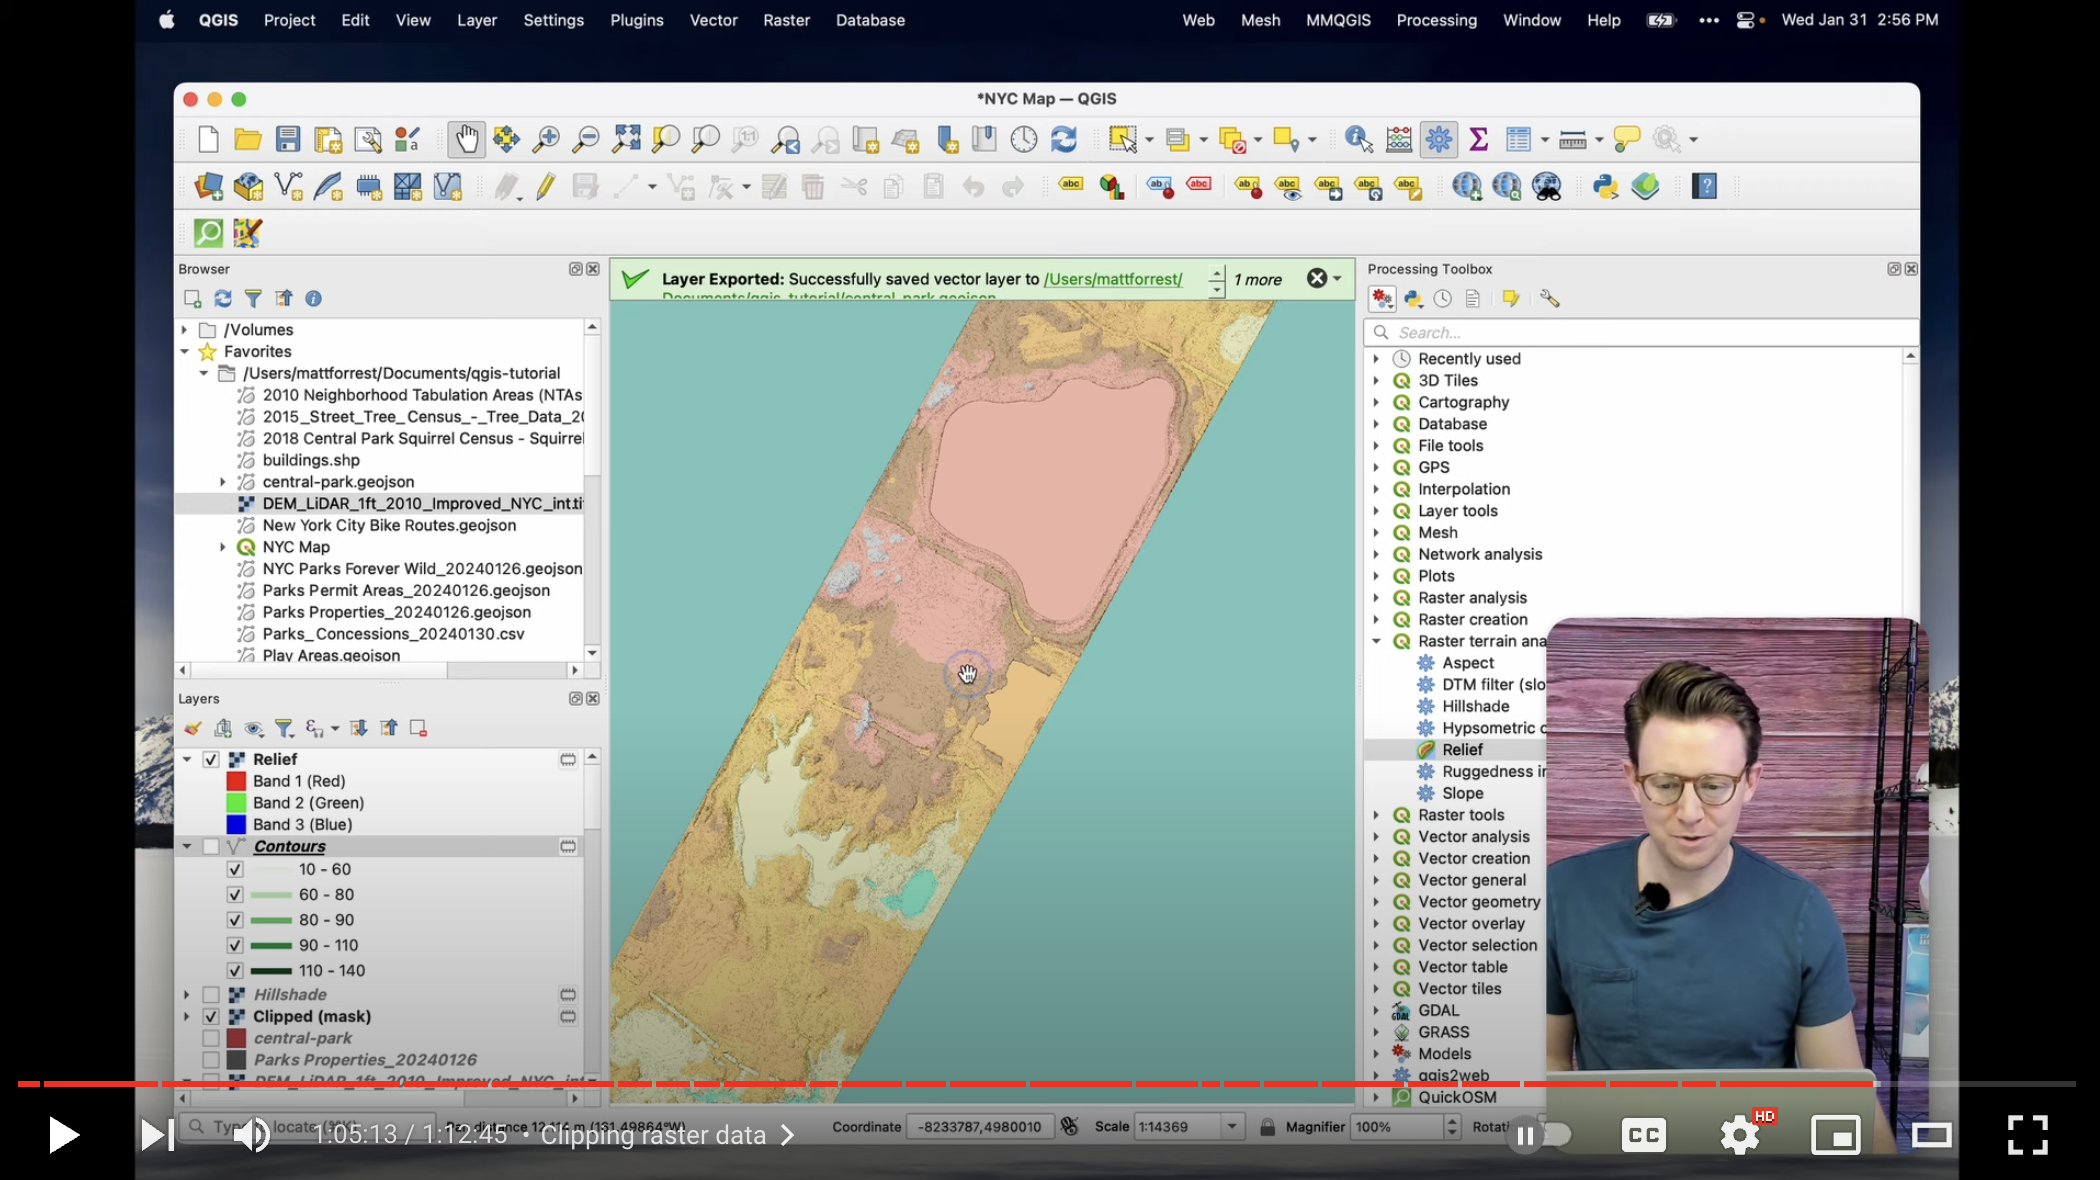Click the Zoom Out magnifier

coord(586,139)
